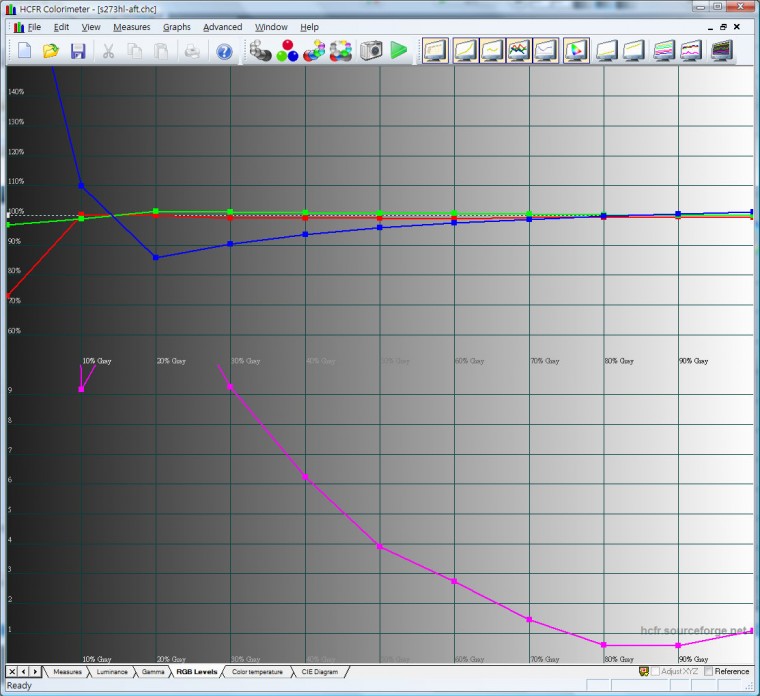Image resolution: width=760 pixels, height=696 pixels.
Task: Close the current tab with the X button
Action: point(12,672)
